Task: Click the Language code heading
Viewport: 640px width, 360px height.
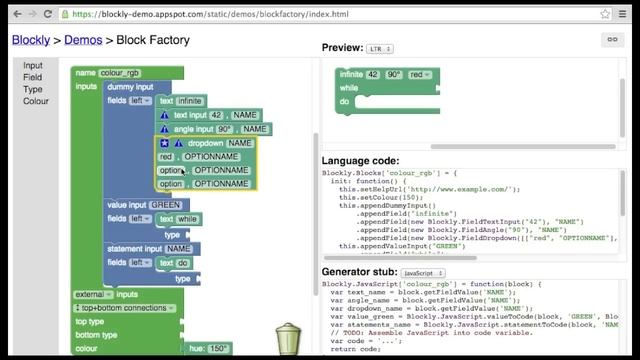Action: [x=360, y=161]
